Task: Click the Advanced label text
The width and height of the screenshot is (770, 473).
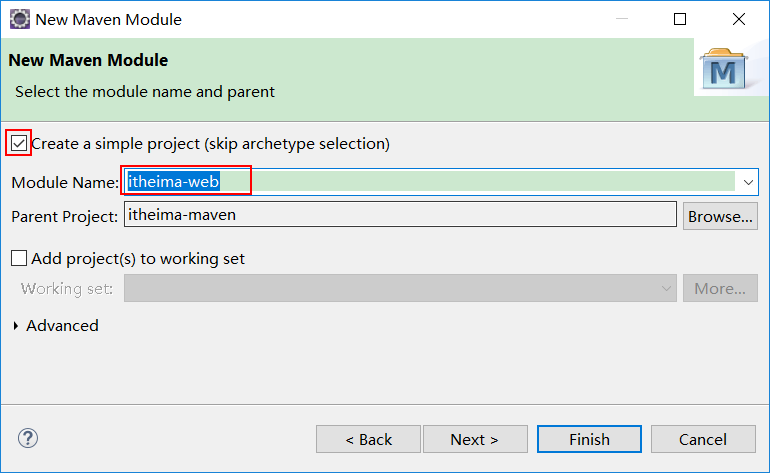Action: (x=62, y=326)
